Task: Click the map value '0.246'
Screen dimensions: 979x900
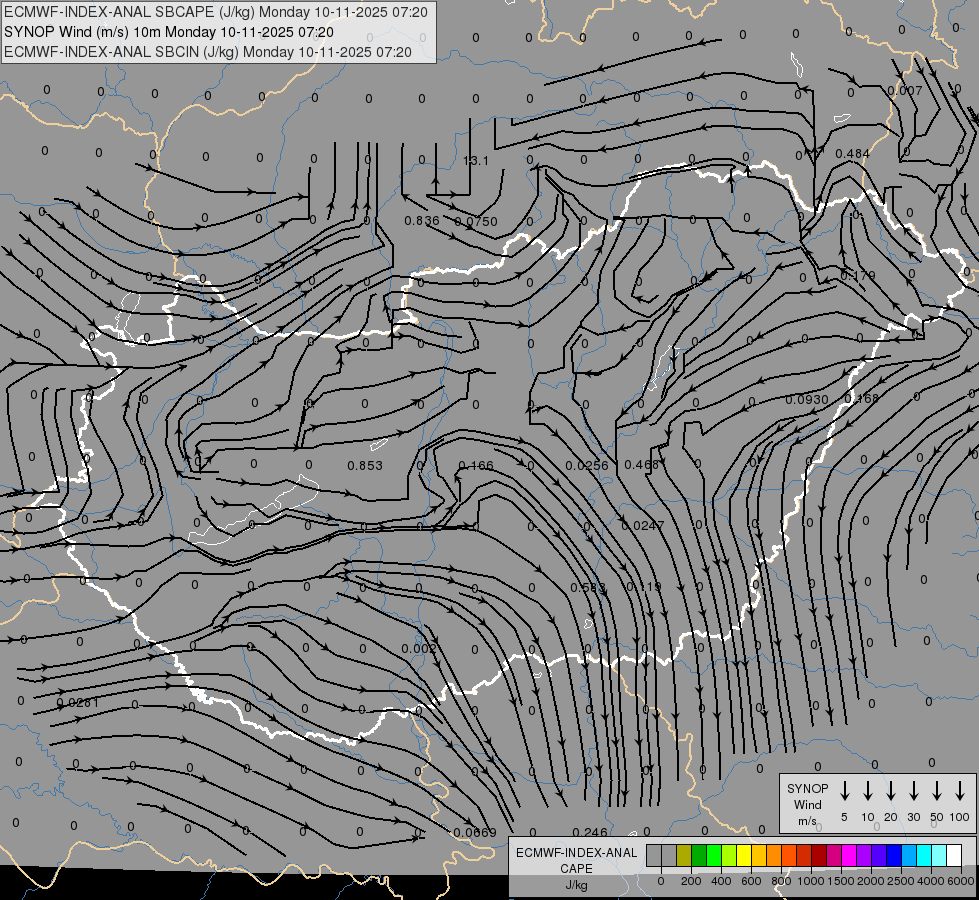Action: 590,832
